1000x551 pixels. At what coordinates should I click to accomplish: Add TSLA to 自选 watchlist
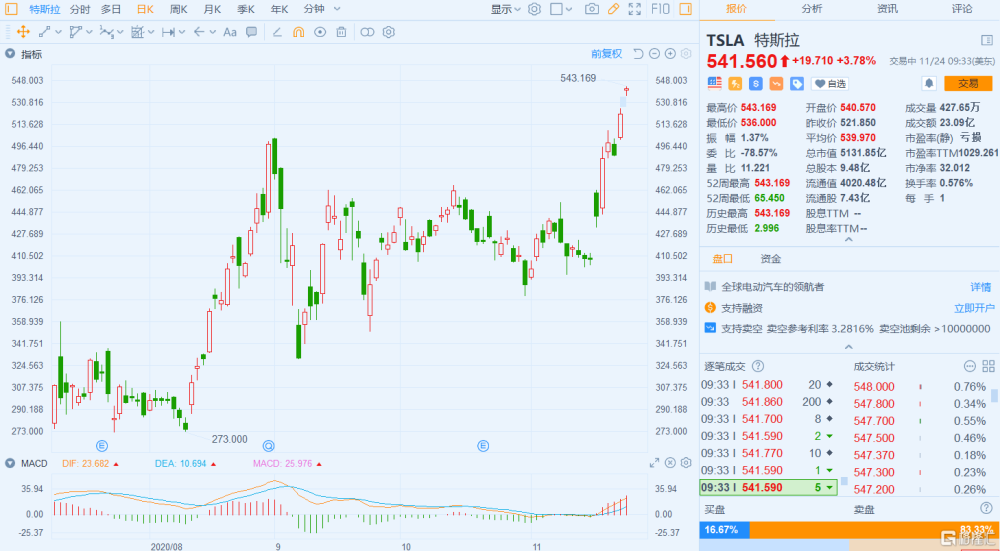pos(830,84)
